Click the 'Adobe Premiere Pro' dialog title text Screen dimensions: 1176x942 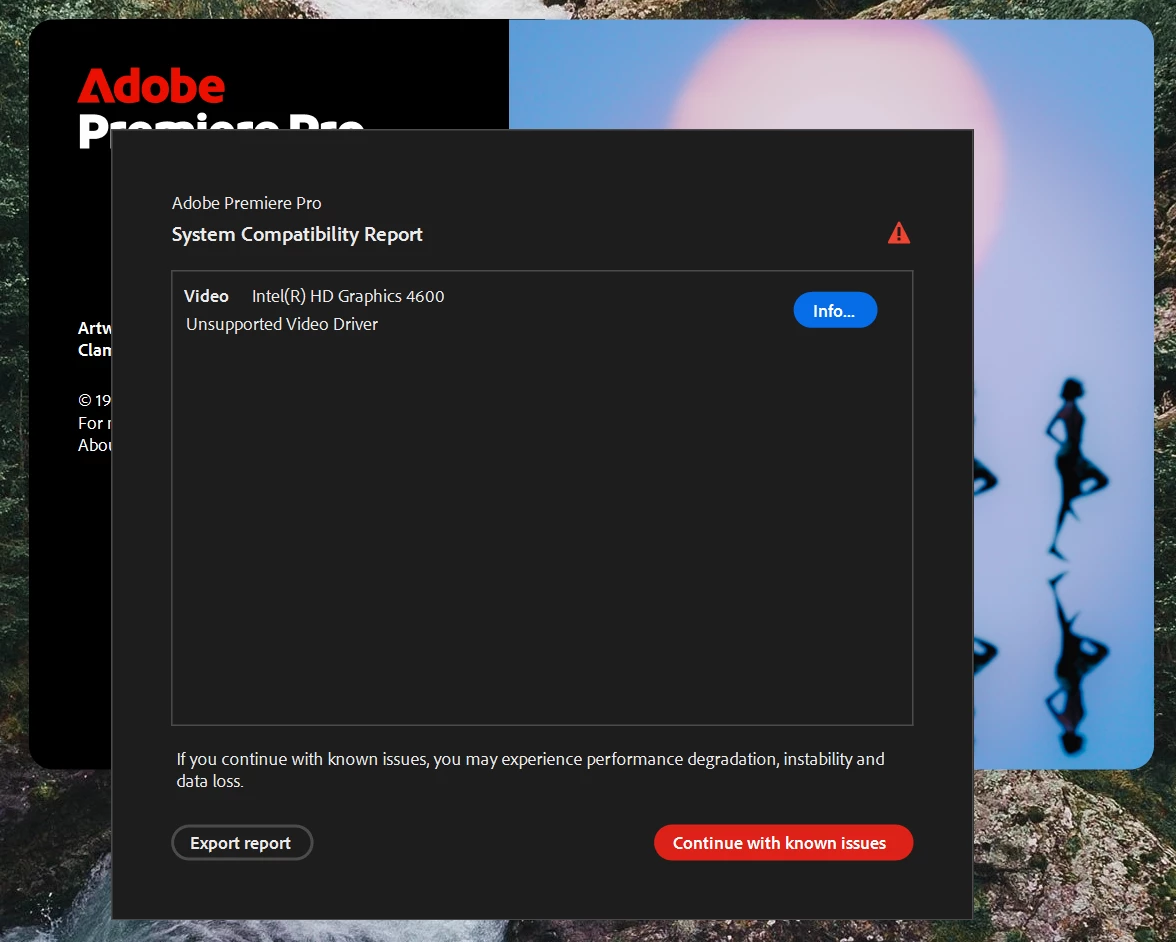pos(247,203)
